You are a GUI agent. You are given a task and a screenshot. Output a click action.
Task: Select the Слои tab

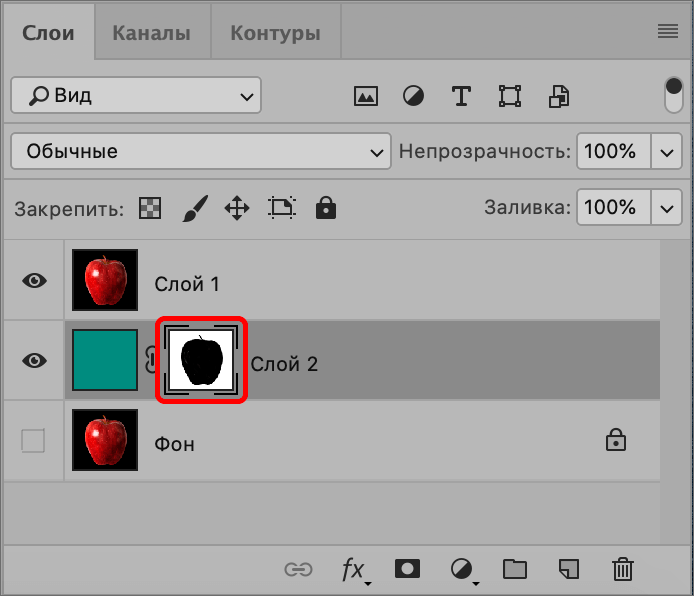[x=48, y=33]
